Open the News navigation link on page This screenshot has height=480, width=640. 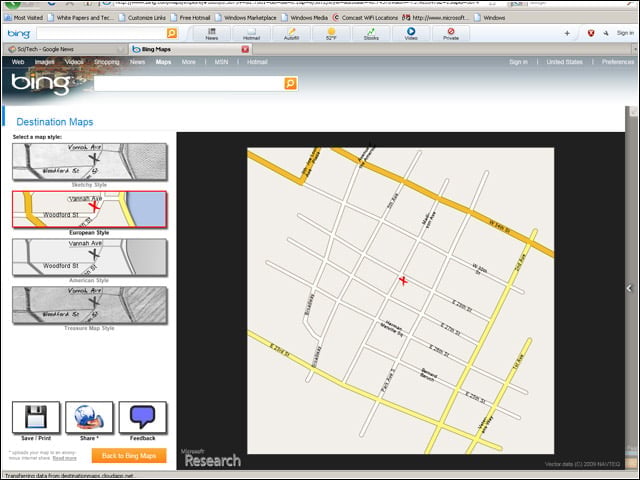coord(138,62)
